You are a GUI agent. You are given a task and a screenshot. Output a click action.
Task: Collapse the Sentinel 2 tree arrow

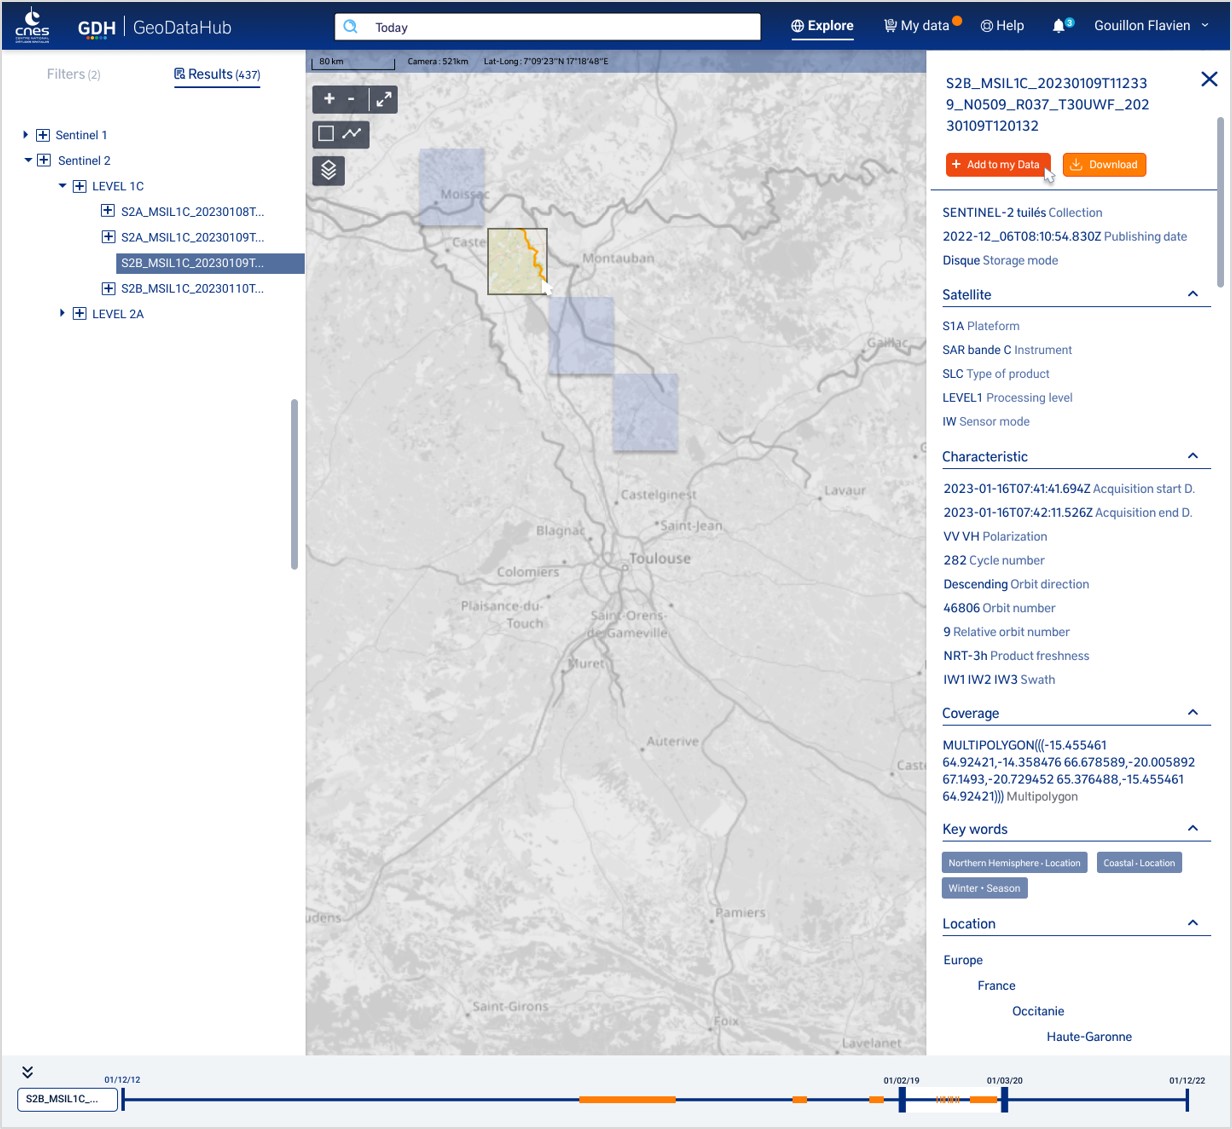tap(28, 160)
